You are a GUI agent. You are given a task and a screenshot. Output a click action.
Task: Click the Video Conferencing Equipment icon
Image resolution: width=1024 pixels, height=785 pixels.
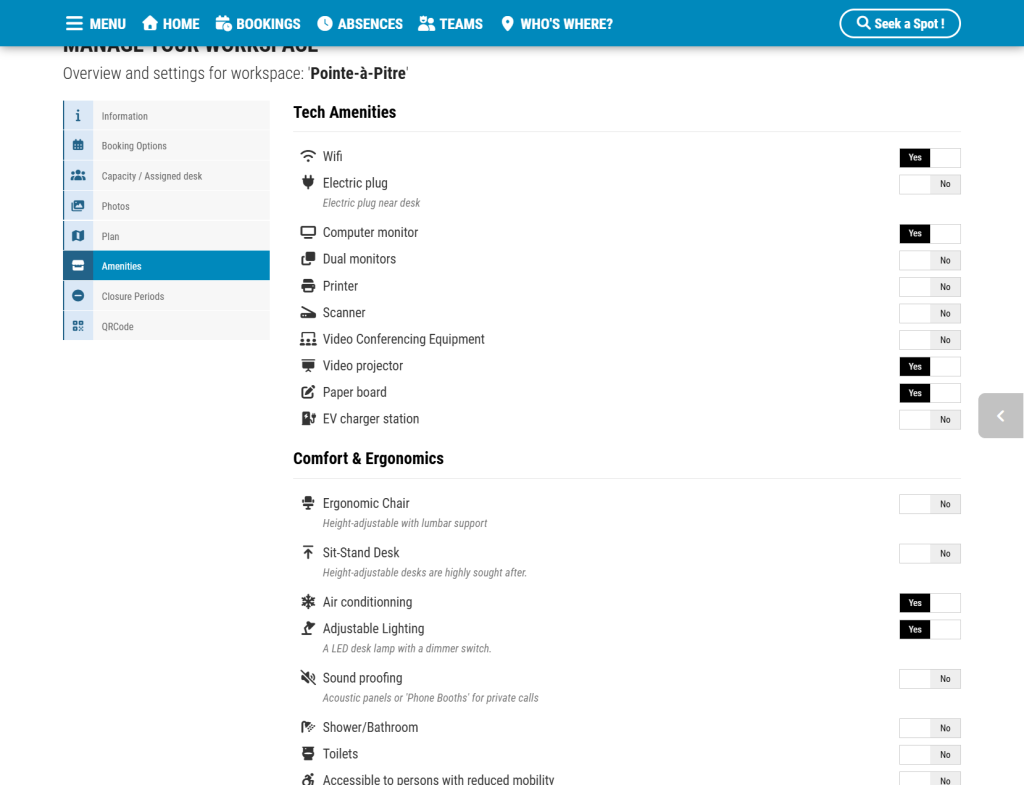(x=308, y=339)
